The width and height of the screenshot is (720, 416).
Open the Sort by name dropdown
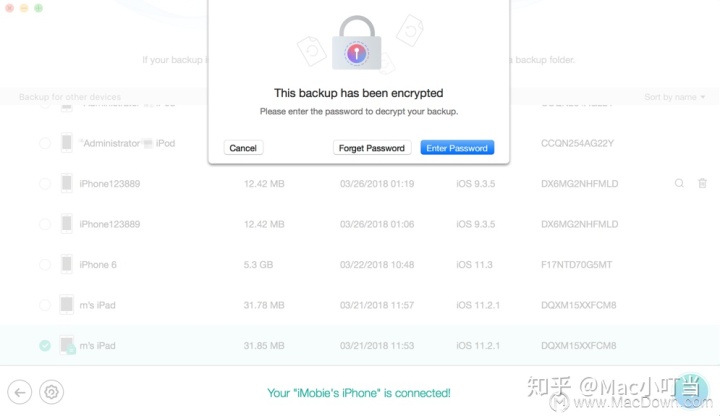[674, 97]
